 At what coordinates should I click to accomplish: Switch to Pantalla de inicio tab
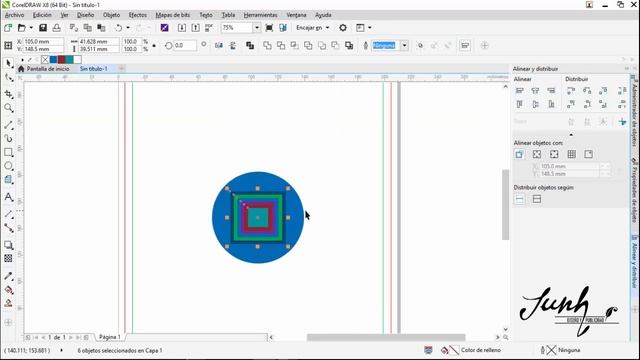(x=48, y=69)
